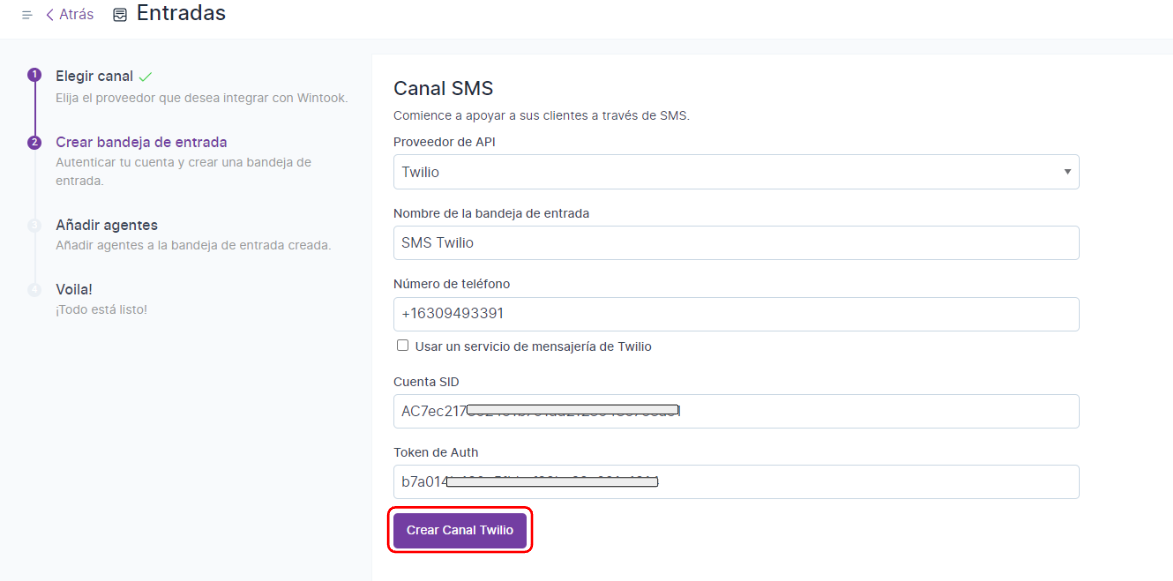Click the step 1 circle icon

pos(34,76)
